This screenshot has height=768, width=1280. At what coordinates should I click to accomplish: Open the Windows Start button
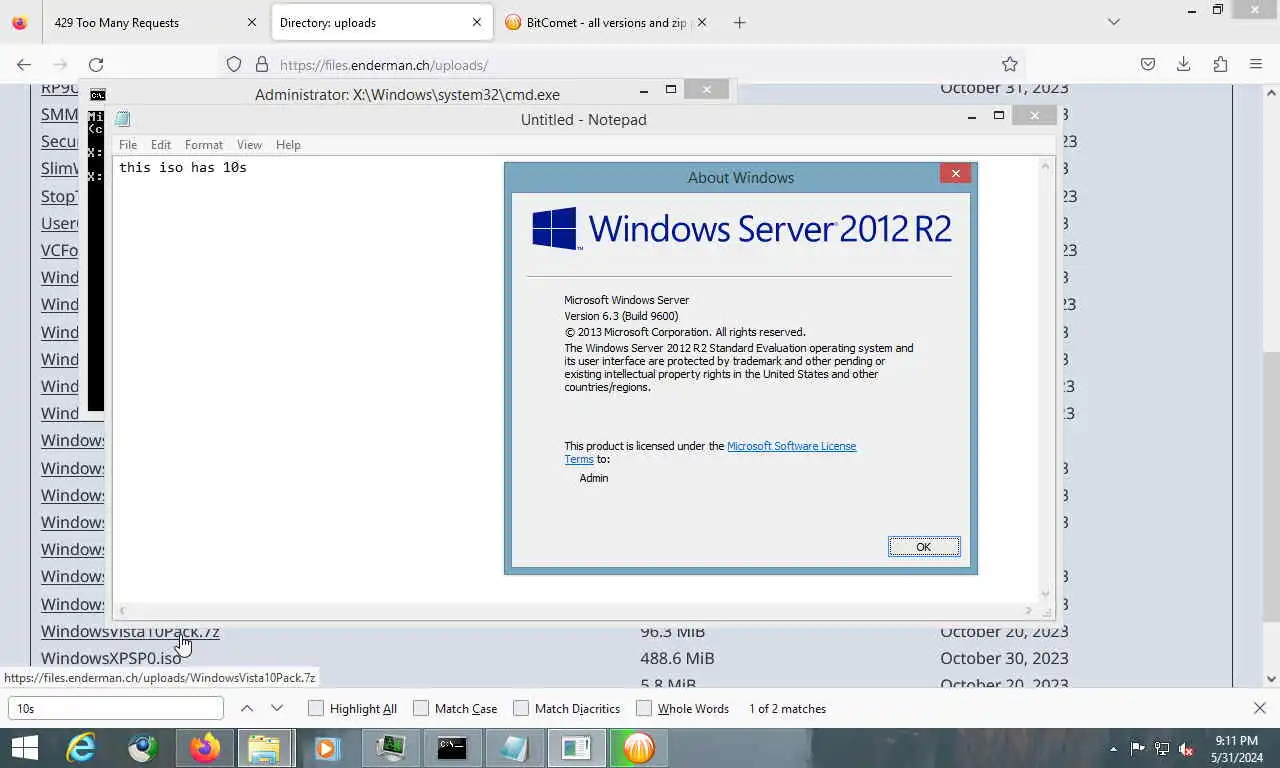click(25, 748)
